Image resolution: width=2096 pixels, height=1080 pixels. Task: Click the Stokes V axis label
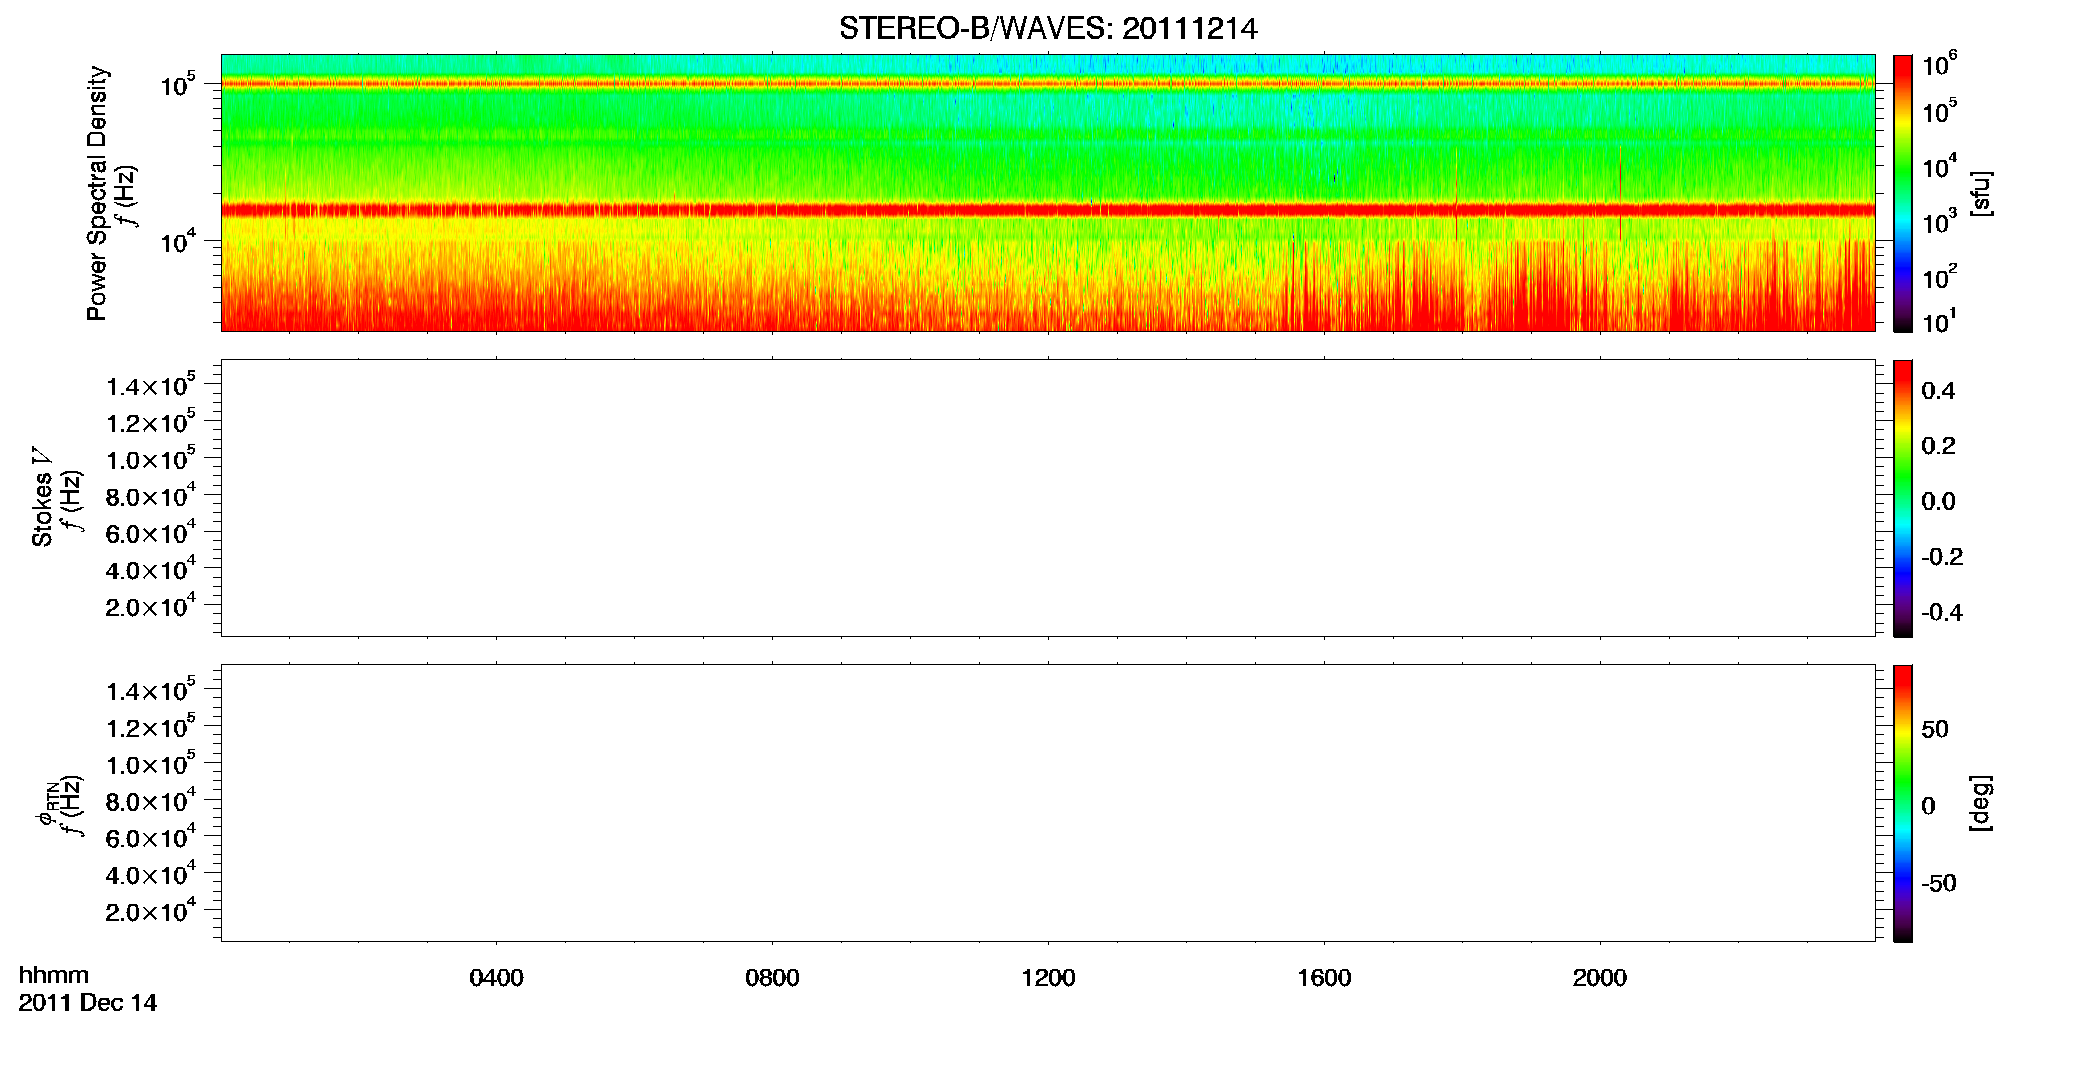click(x=41, y=498)
